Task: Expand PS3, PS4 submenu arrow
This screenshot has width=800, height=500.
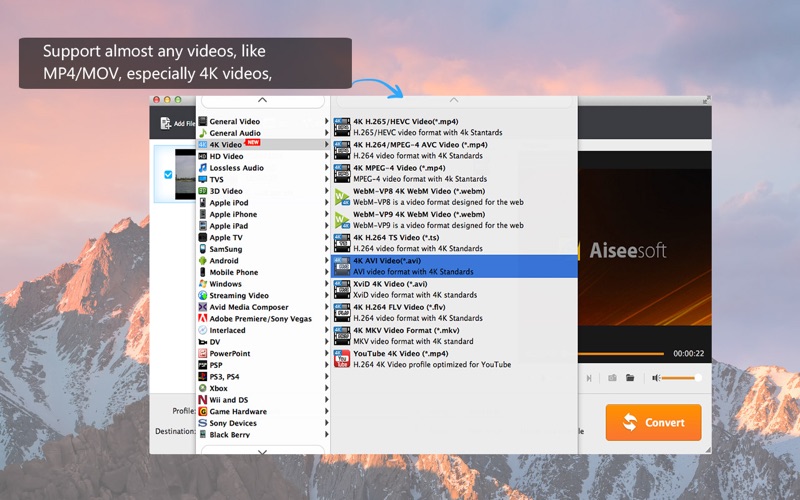Action: [x=327, y=377]
